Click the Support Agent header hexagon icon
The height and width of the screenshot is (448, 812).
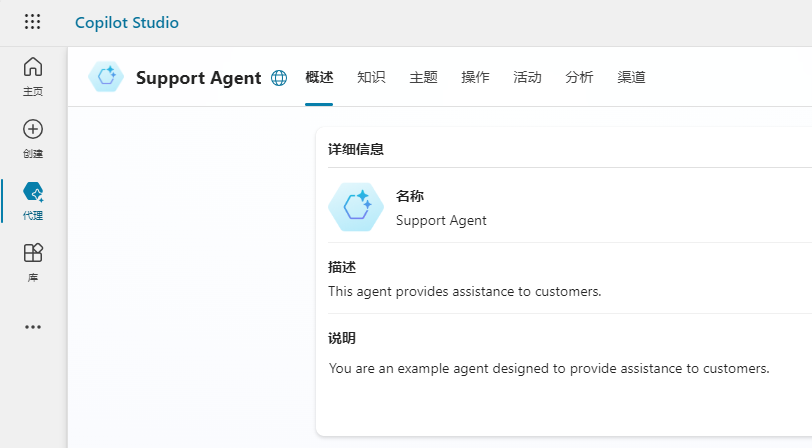[x=106, y=77]
